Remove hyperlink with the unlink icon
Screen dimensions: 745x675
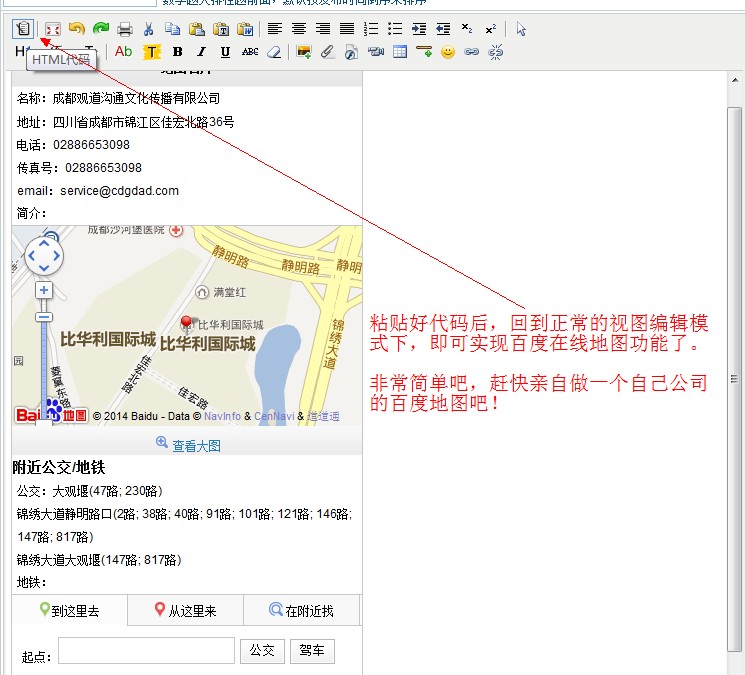coord(496,52)
